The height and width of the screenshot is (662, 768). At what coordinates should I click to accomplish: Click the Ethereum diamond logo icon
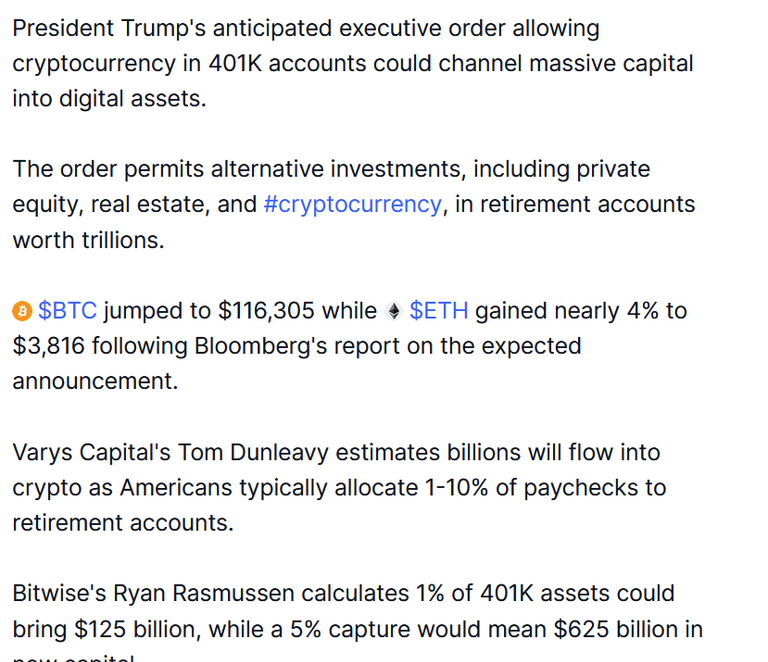(393, 311)
